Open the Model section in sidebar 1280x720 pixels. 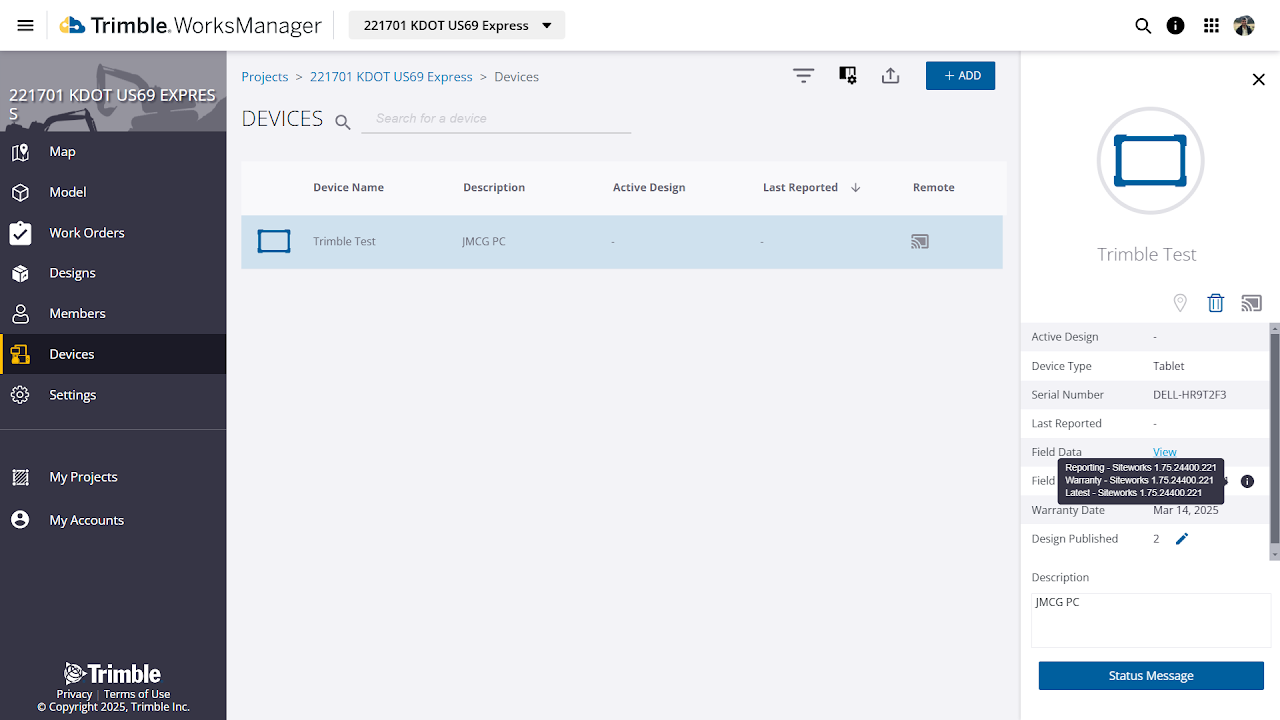[113, 192]
